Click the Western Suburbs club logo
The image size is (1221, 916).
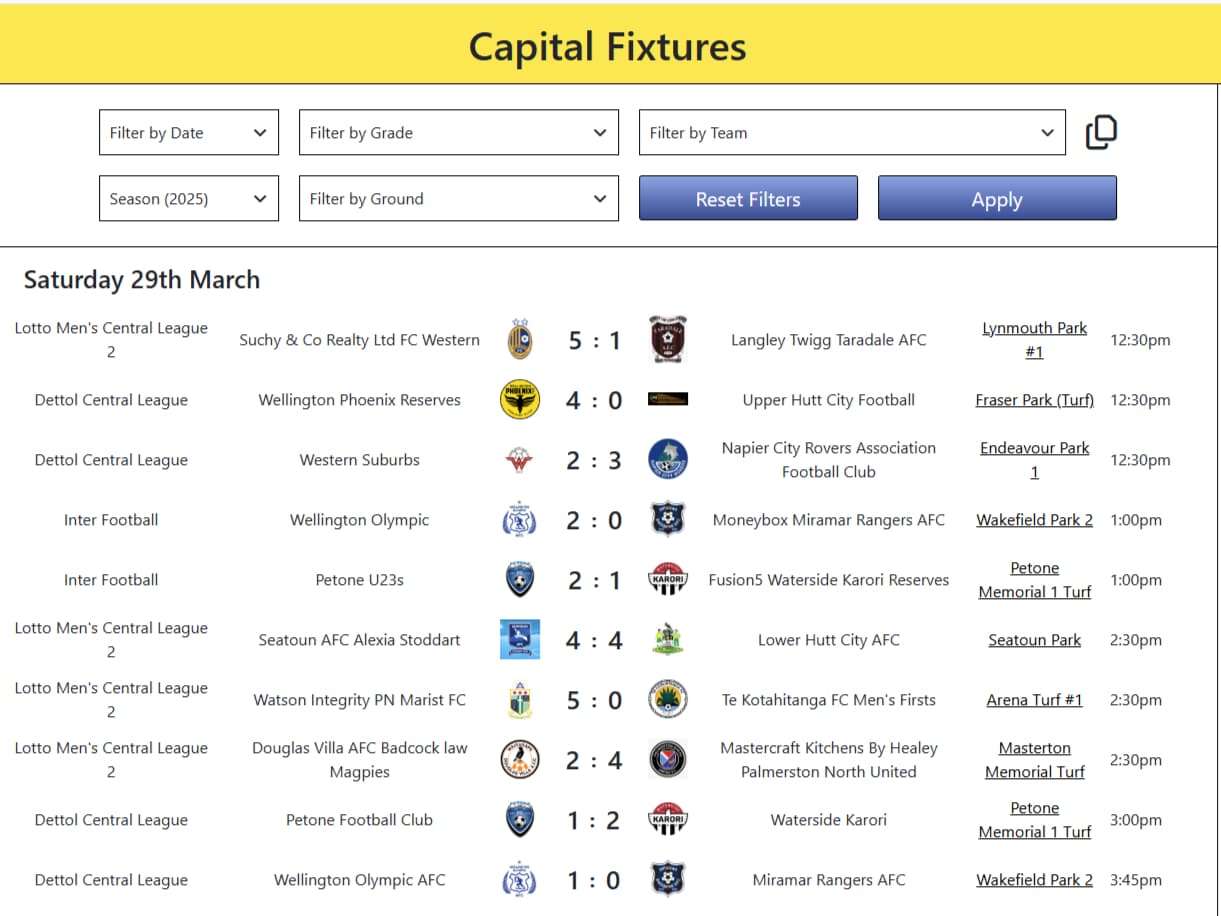click(519, 460)
